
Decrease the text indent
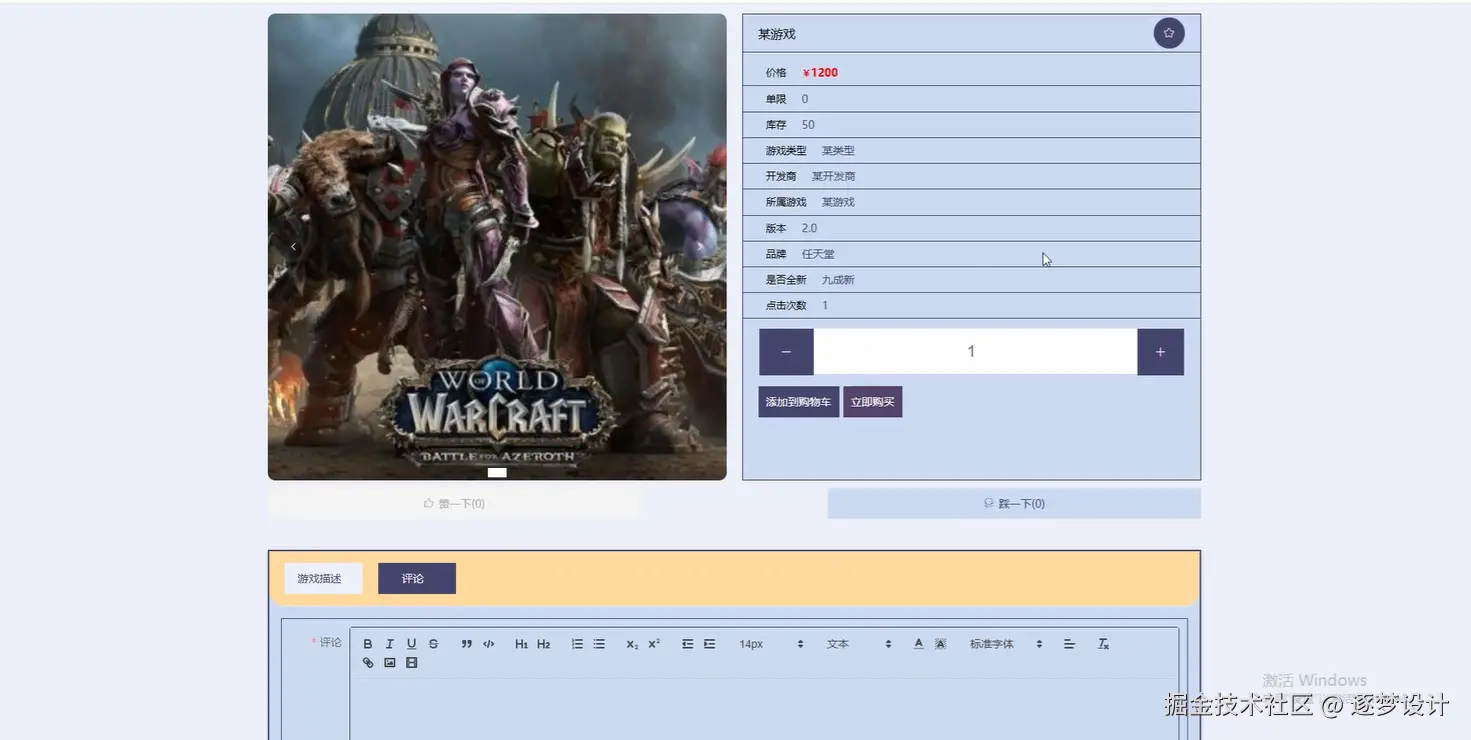coord(688,644)
